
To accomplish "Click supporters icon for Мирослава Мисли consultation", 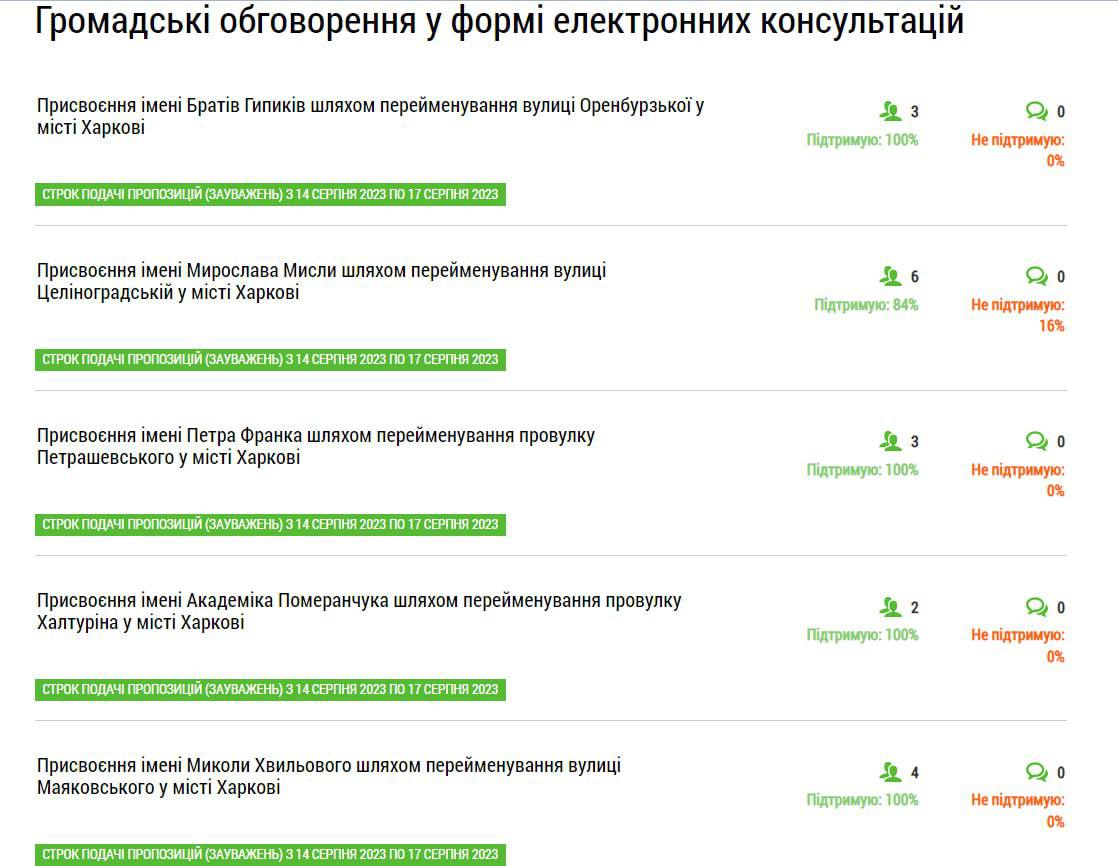I will click(x=890, y=276).
